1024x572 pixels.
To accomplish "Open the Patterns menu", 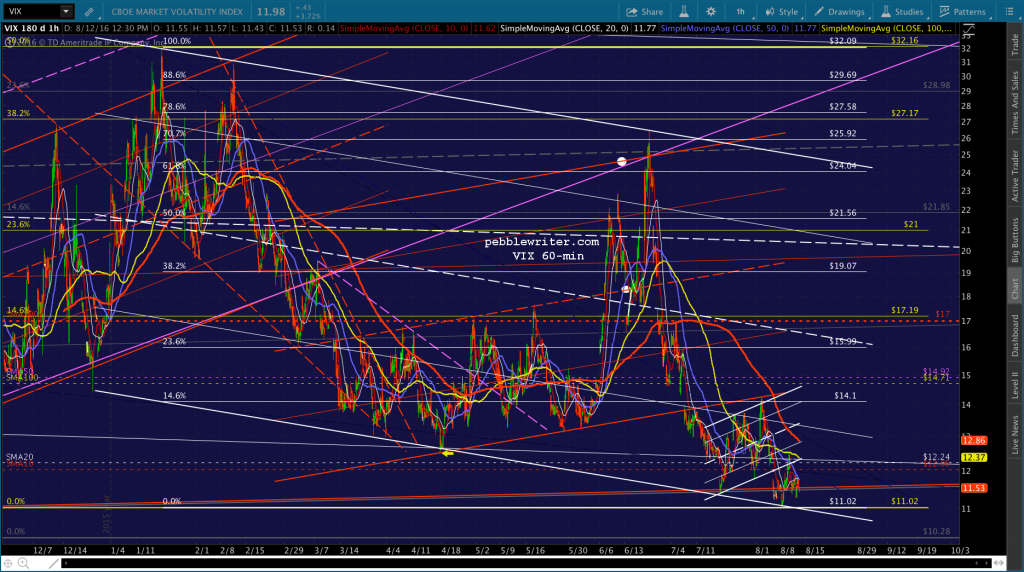I will coord(963,12).
